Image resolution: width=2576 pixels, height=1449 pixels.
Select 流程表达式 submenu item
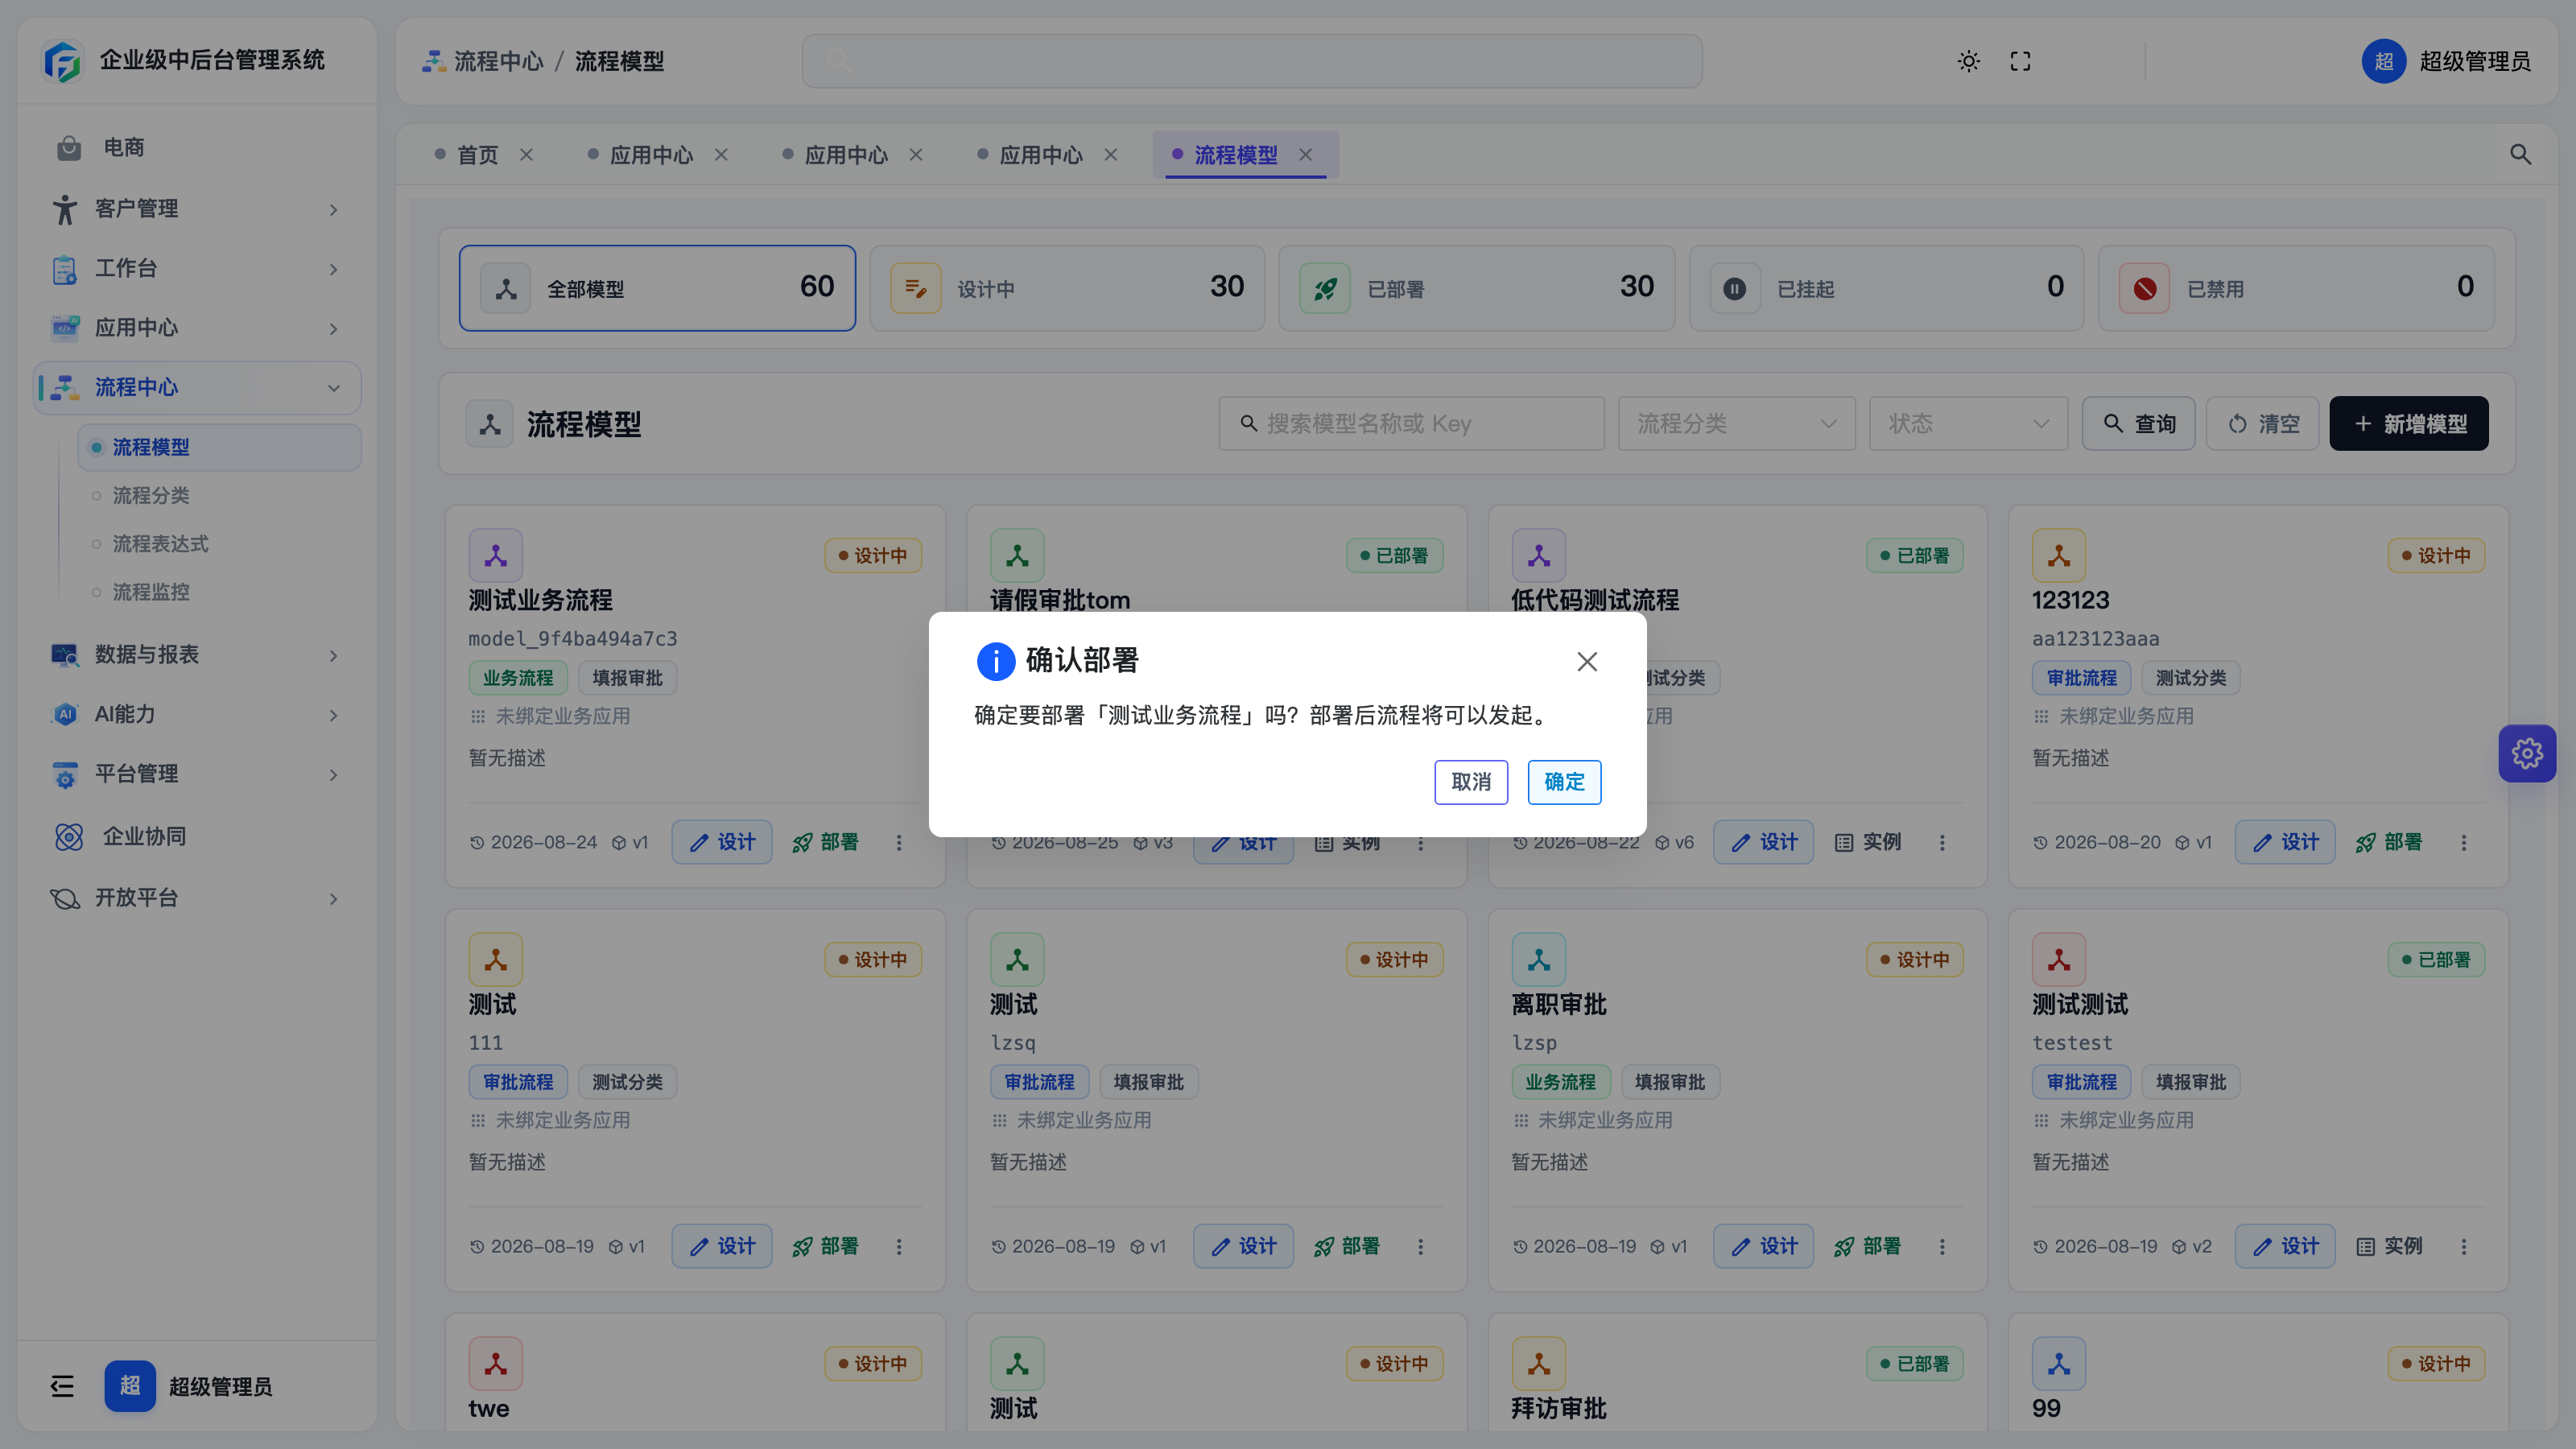(219, 544)
